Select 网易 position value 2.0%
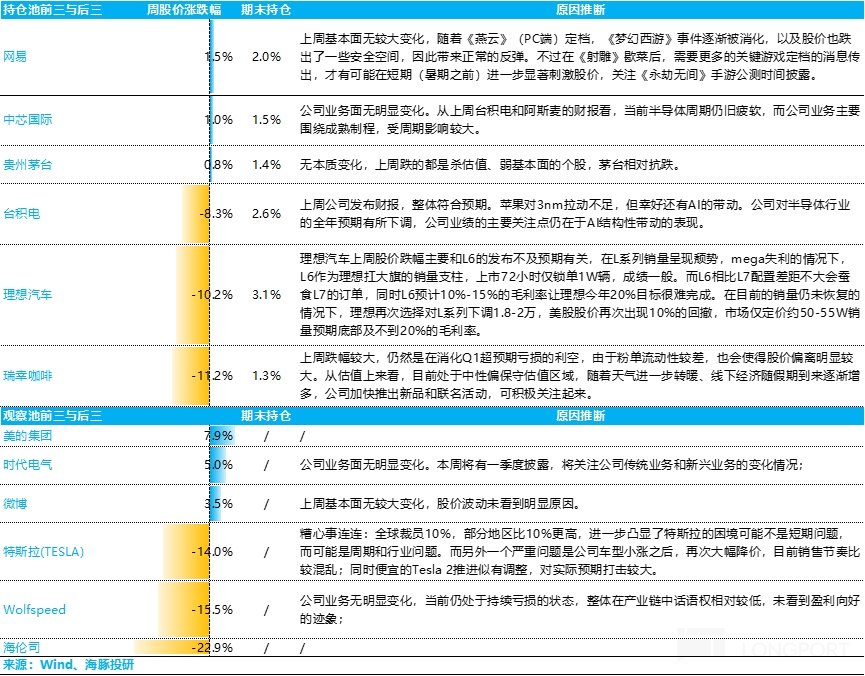Image resolution: width=865 pixels, height=676 pixels. [x=266, y=56]
